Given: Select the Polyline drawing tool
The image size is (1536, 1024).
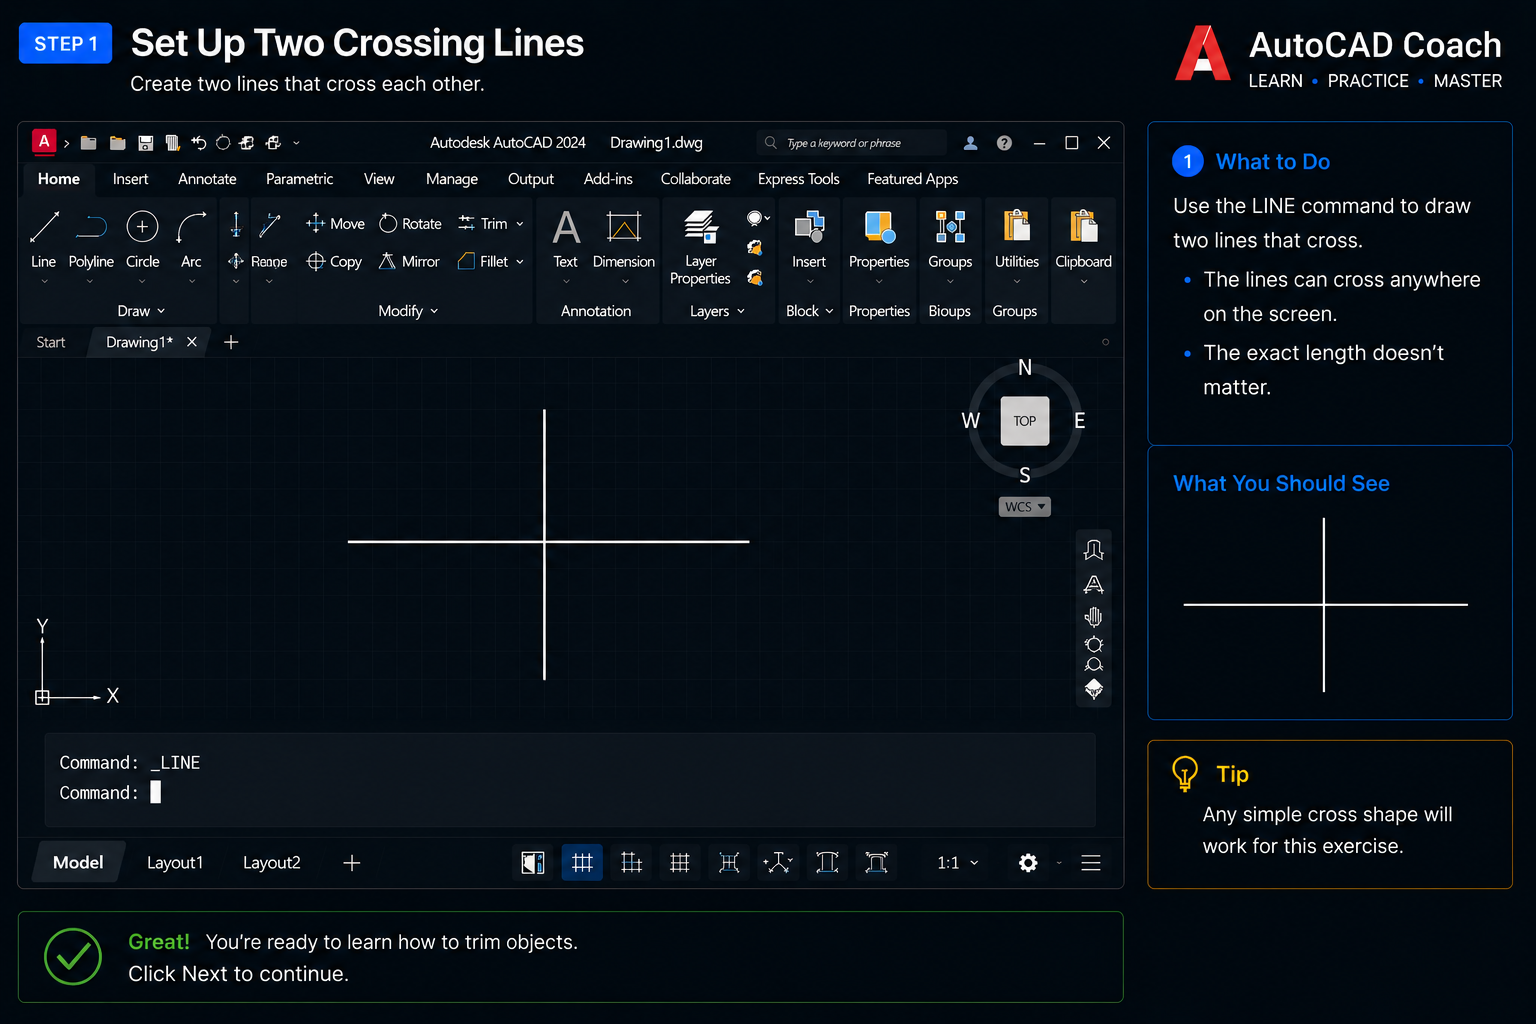Looking at the screenshot, I should pos(91,239).
